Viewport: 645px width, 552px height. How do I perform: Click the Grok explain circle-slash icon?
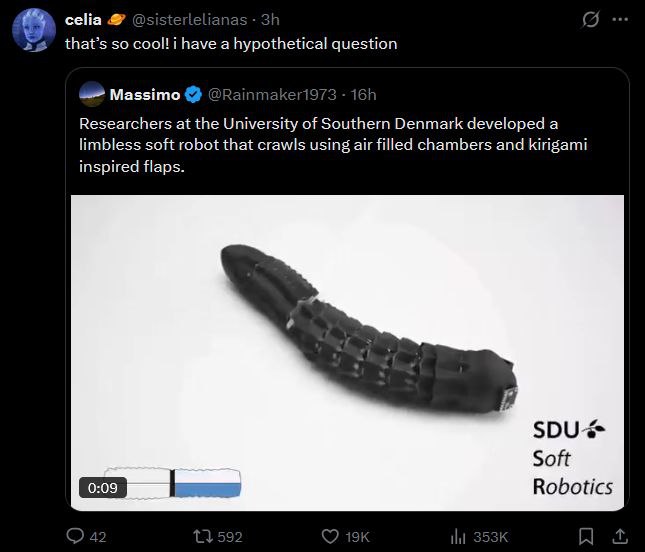click(x=590, y=19)
